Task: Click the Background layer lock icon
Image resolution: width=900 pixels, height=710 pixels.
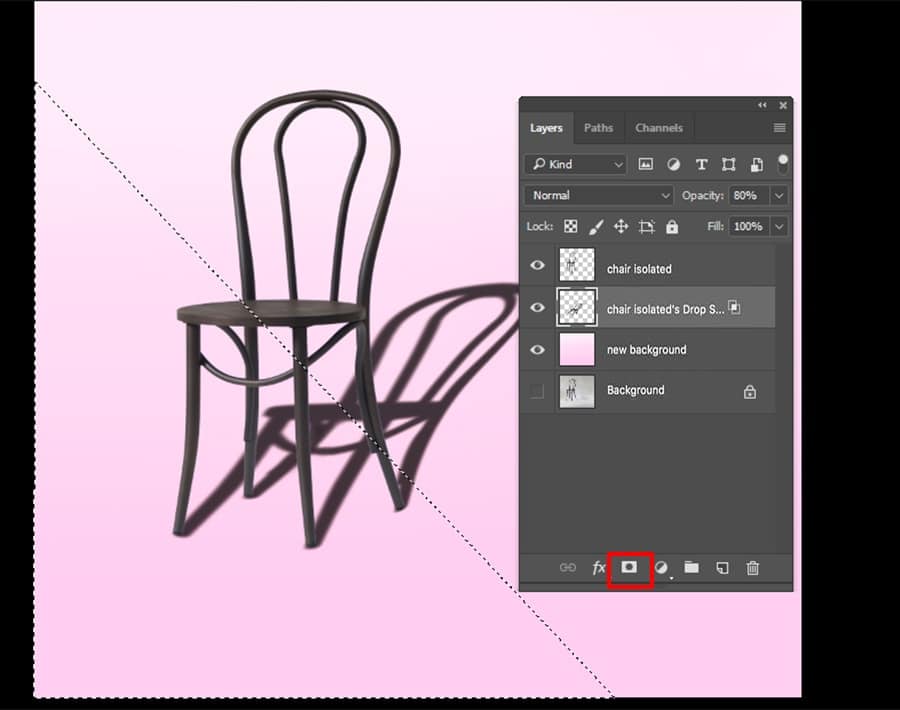Action: (x=750, y=391)
